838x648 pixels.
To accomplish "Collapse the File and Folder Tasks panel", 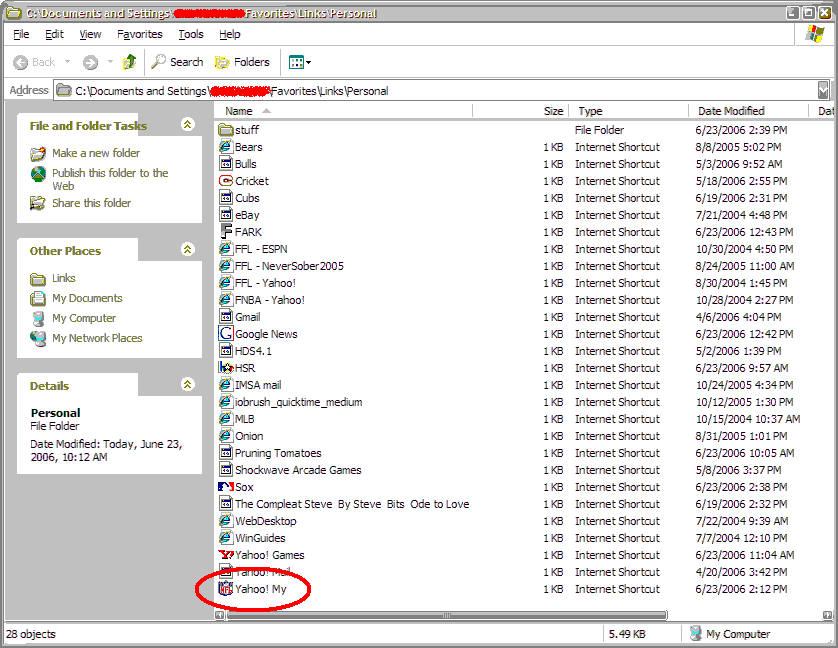I will (188, 125).
